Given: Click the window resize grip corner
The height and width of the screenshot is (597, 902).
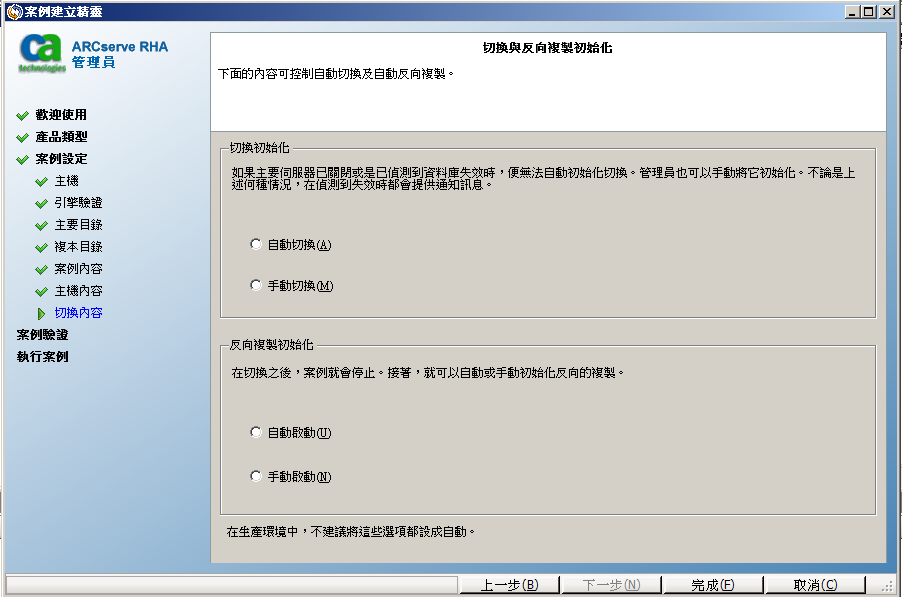Looking at the screenshot, I should click(x=887, y=586).
